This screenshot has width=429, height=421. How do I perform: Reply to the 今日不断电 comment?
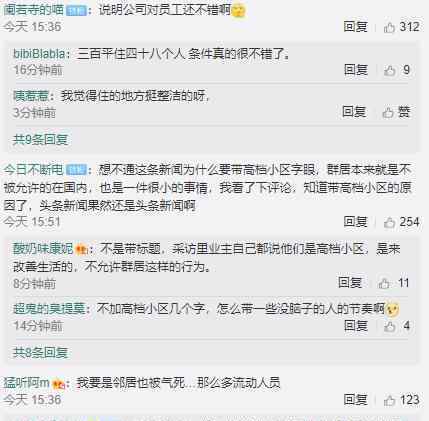[x=355, y=222]
